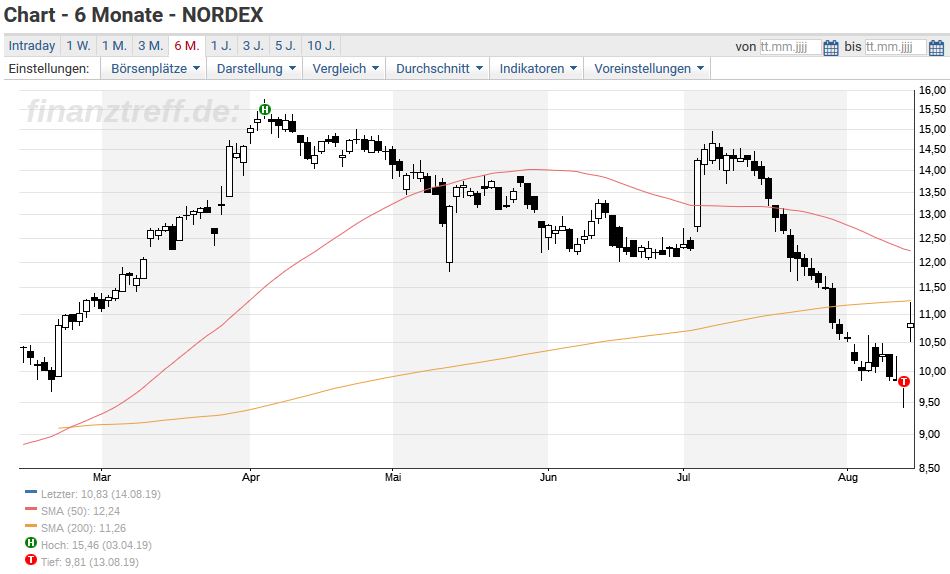Click the red T icon in the legend
Image resolution: width=950 pixels, height=574 pixels.
coord(31,560)
